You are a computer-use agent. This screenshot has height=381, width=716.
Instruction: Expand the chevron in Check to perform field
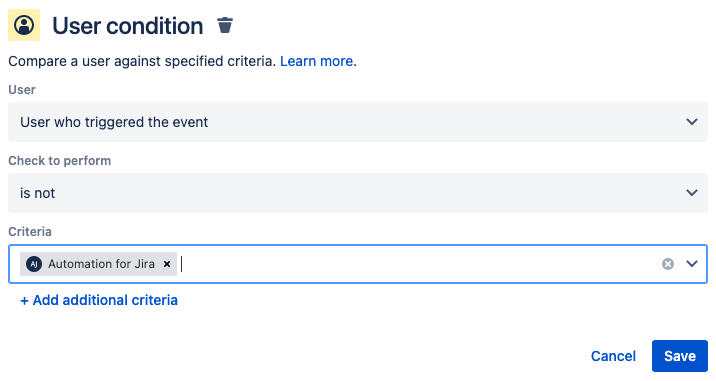point(692,193)
